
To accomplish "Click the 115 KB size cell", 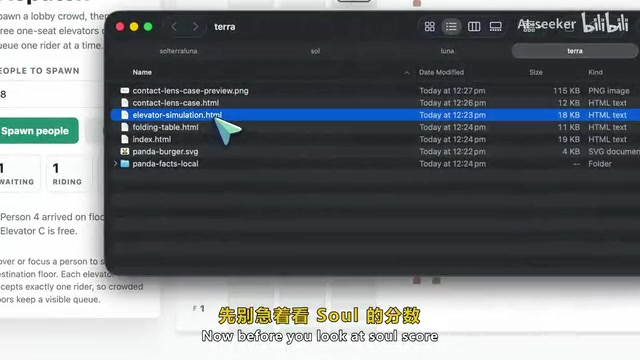I will [x=566, y=91].
